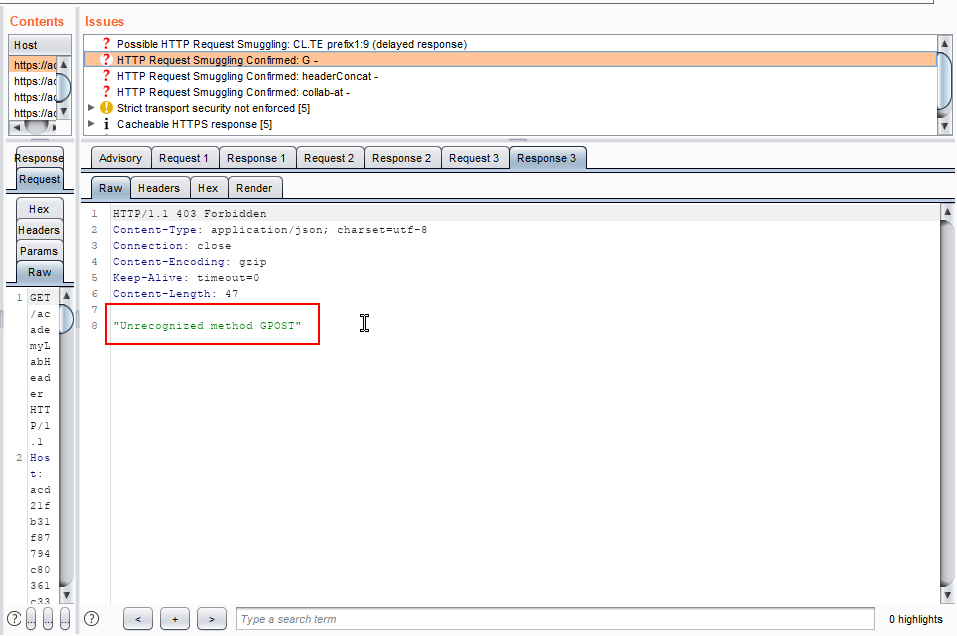Click the left request pane scroll-up arrow

pyautogui.click(x=67, y=296)
